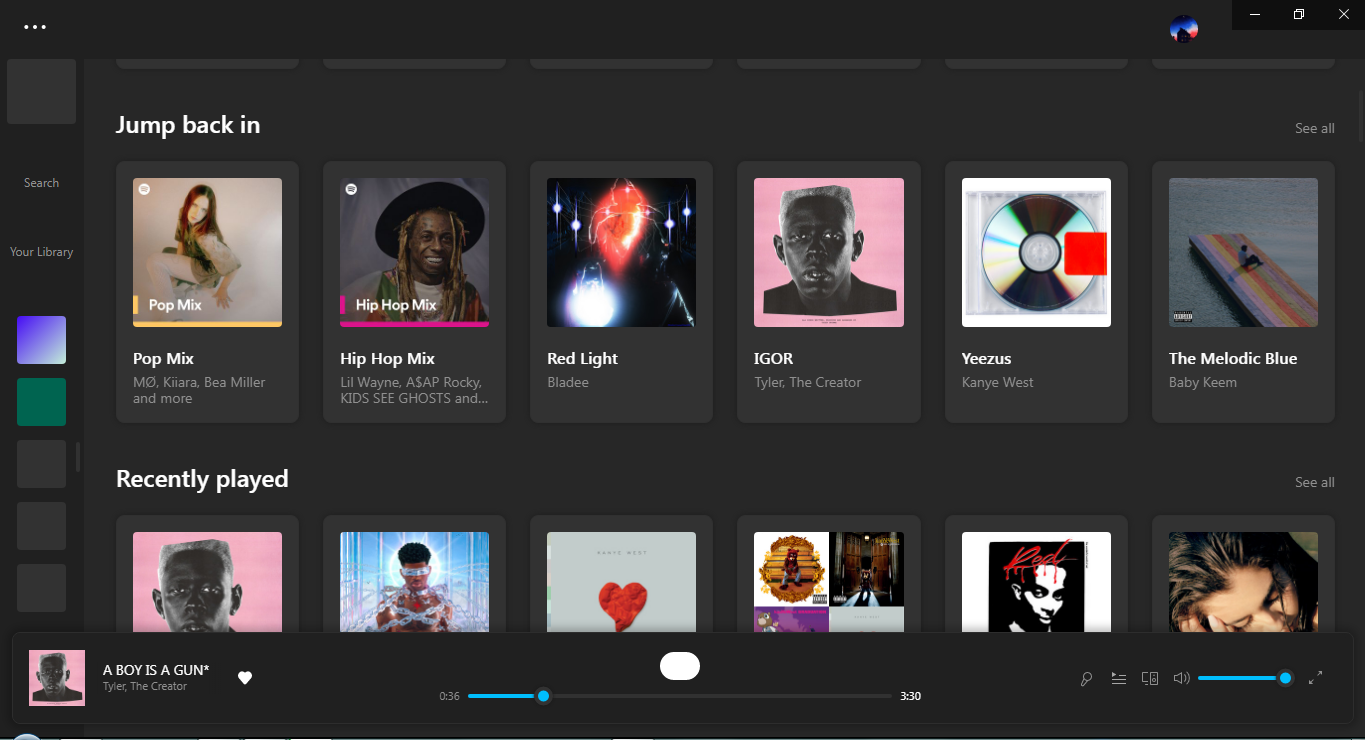Click the current song's album art

pyautogui.click(x=56, y=677)
